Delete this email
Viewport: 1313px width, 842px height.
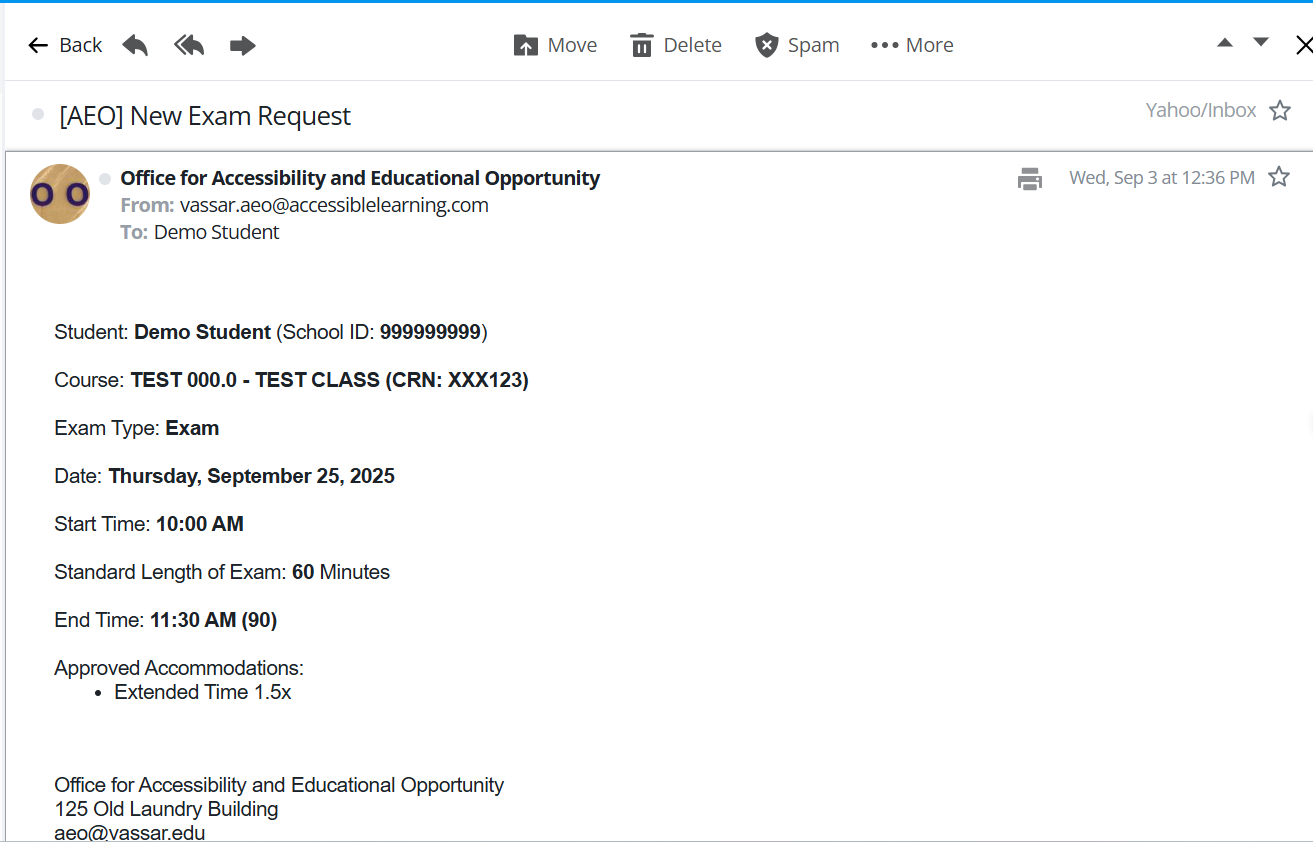[676, 45]
